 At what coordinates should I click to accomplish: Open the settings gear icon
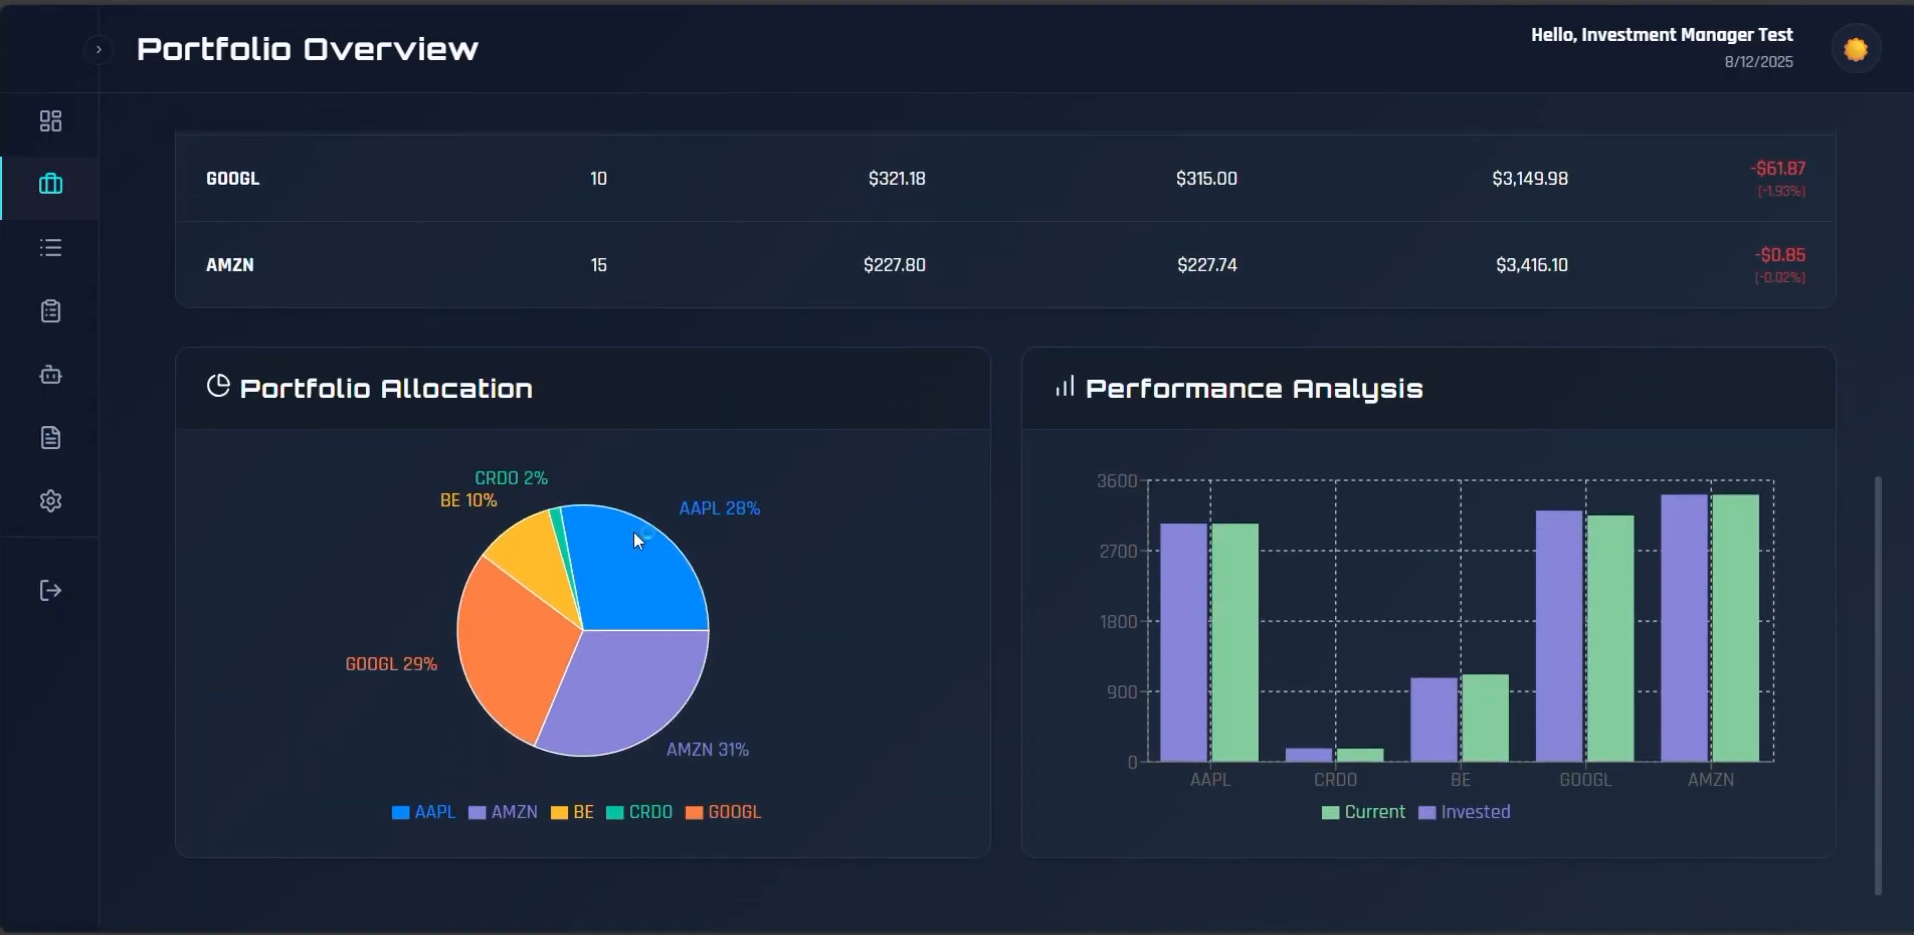(x=50, y=501)
